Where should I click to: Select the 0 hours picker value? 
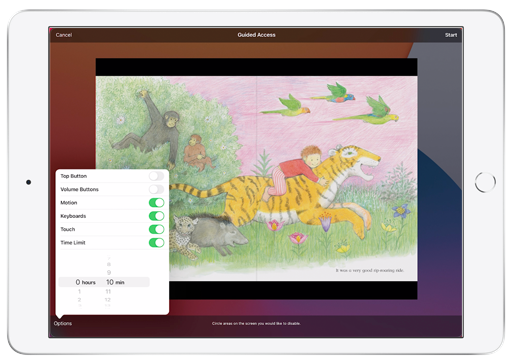[85, 282]
